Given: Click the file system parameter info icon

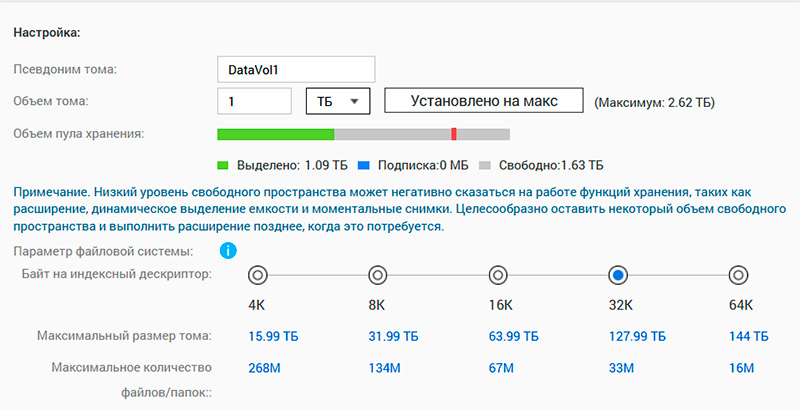Looking at the screenshot, I should pyautogui.click(x=228, y=250).
